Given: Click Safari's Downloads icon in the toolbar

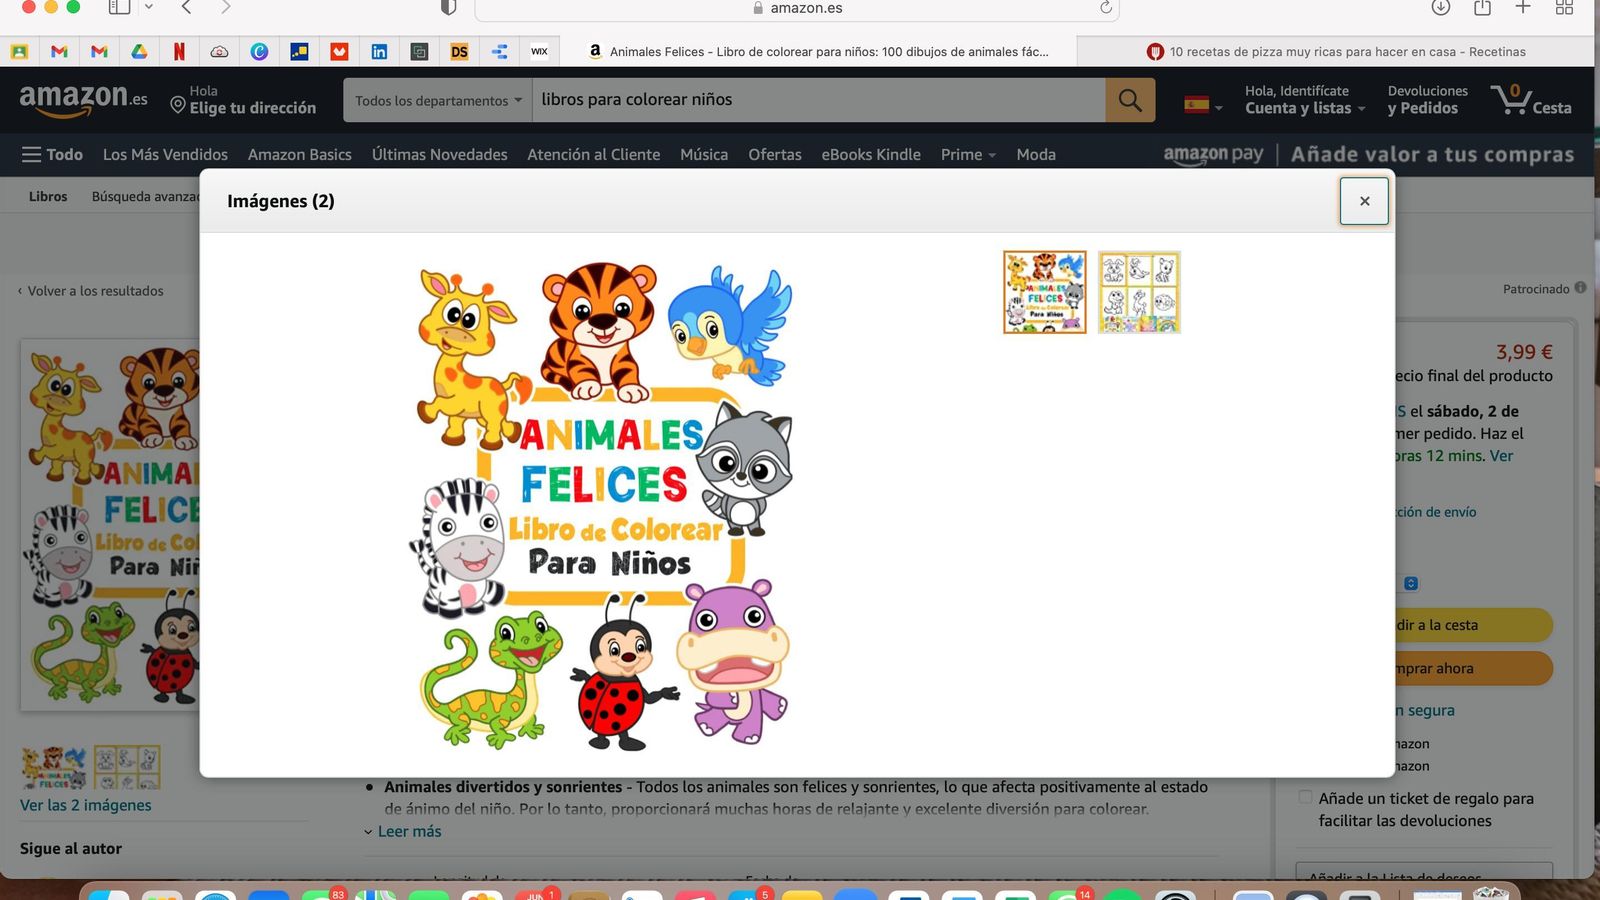Looking at the screenshot, I should pos(1440,8).
